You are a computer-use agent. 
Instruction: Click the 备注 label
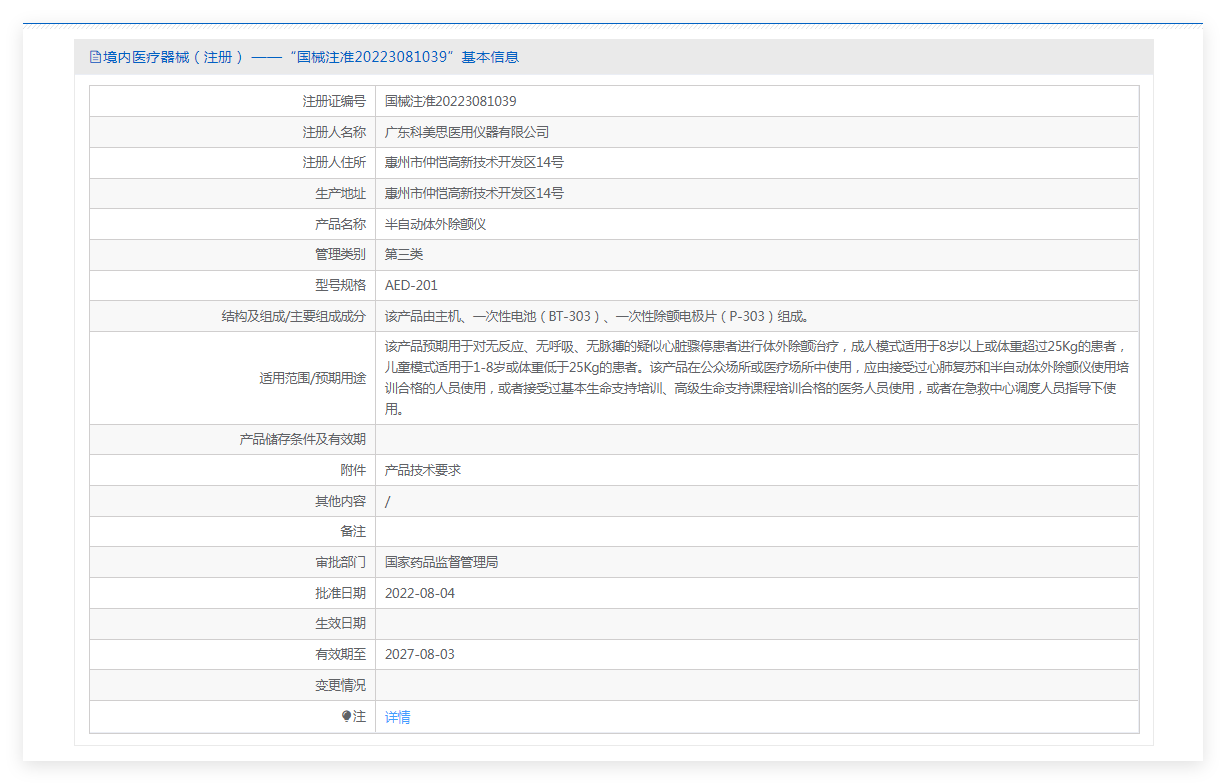pyautogui.click(x=353, y=531)
